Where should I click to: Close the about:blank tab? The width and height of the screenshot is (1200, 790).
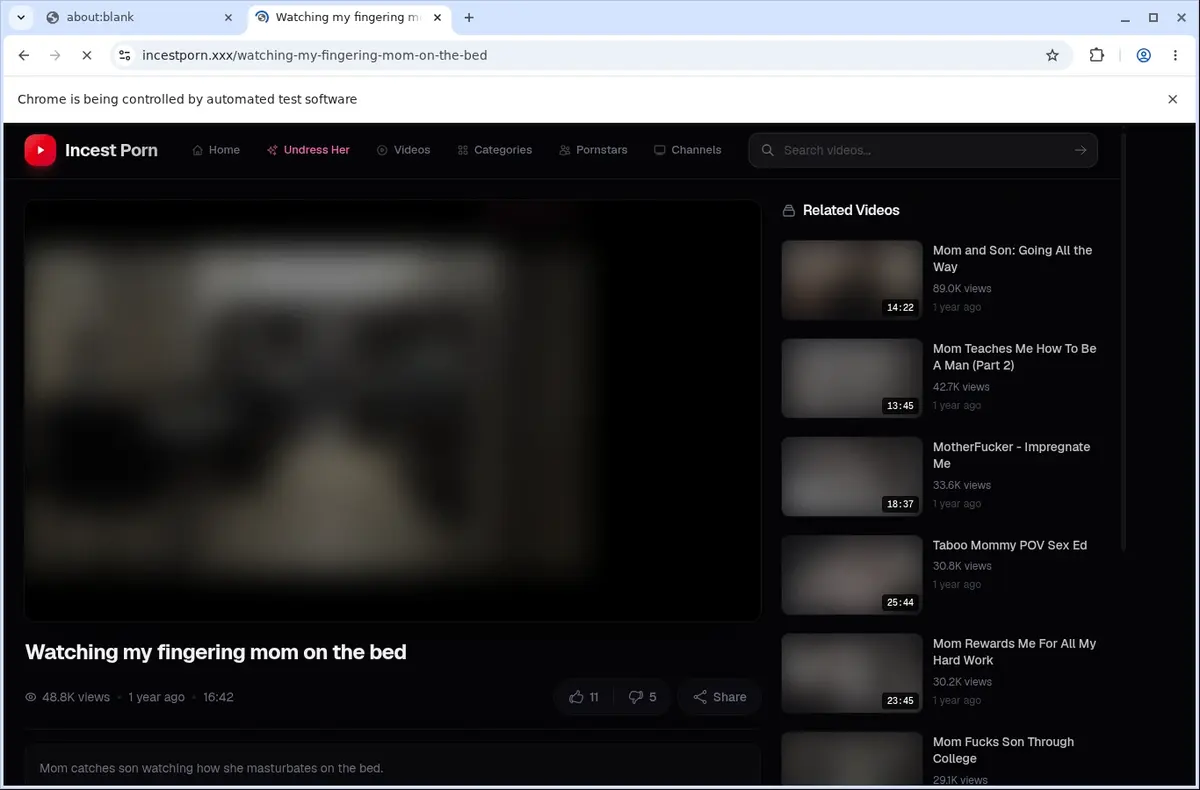(x=228, y=17)
